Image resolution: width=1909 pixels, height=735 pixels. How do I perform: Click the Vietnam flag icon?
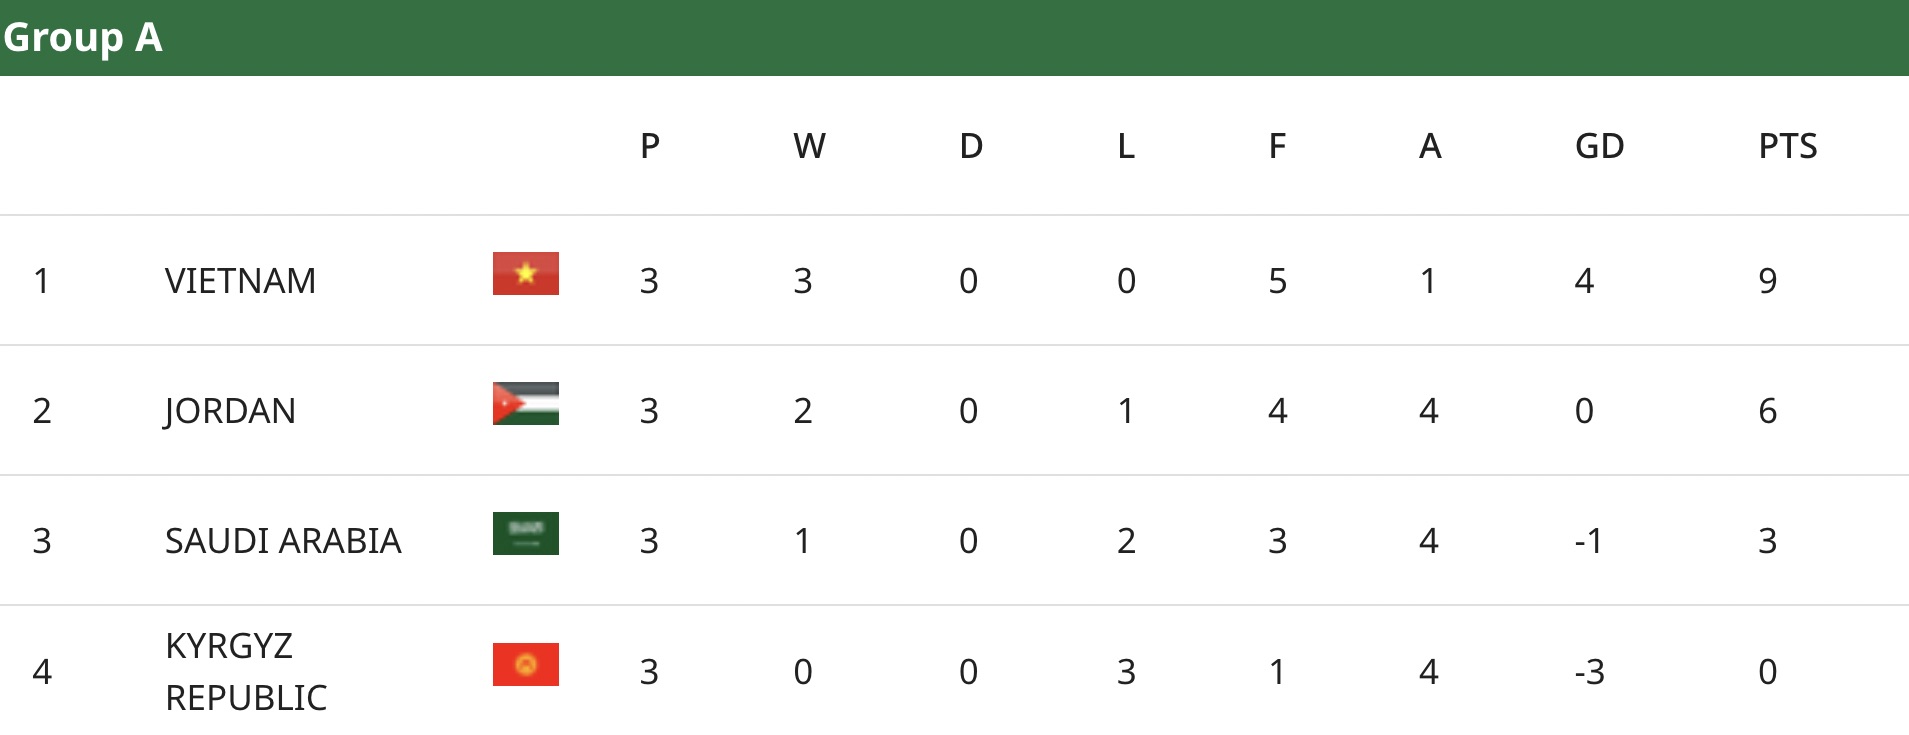525,274
